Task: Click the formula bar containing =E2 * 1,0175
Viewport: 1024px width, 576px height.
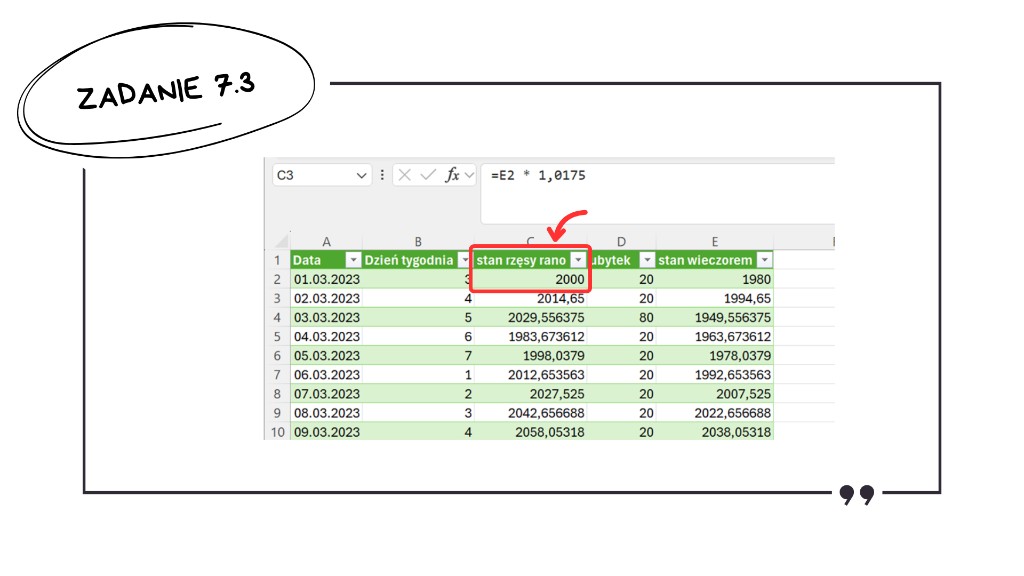Action: pyautogui.click(x=658, y=193)
